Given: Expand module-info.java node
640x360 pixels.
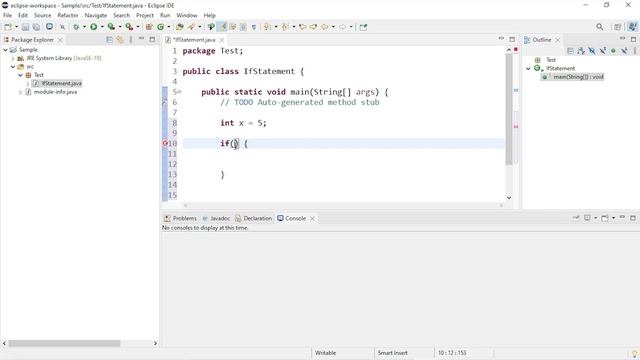Looking at the screenshot, I should coord(20,92).
